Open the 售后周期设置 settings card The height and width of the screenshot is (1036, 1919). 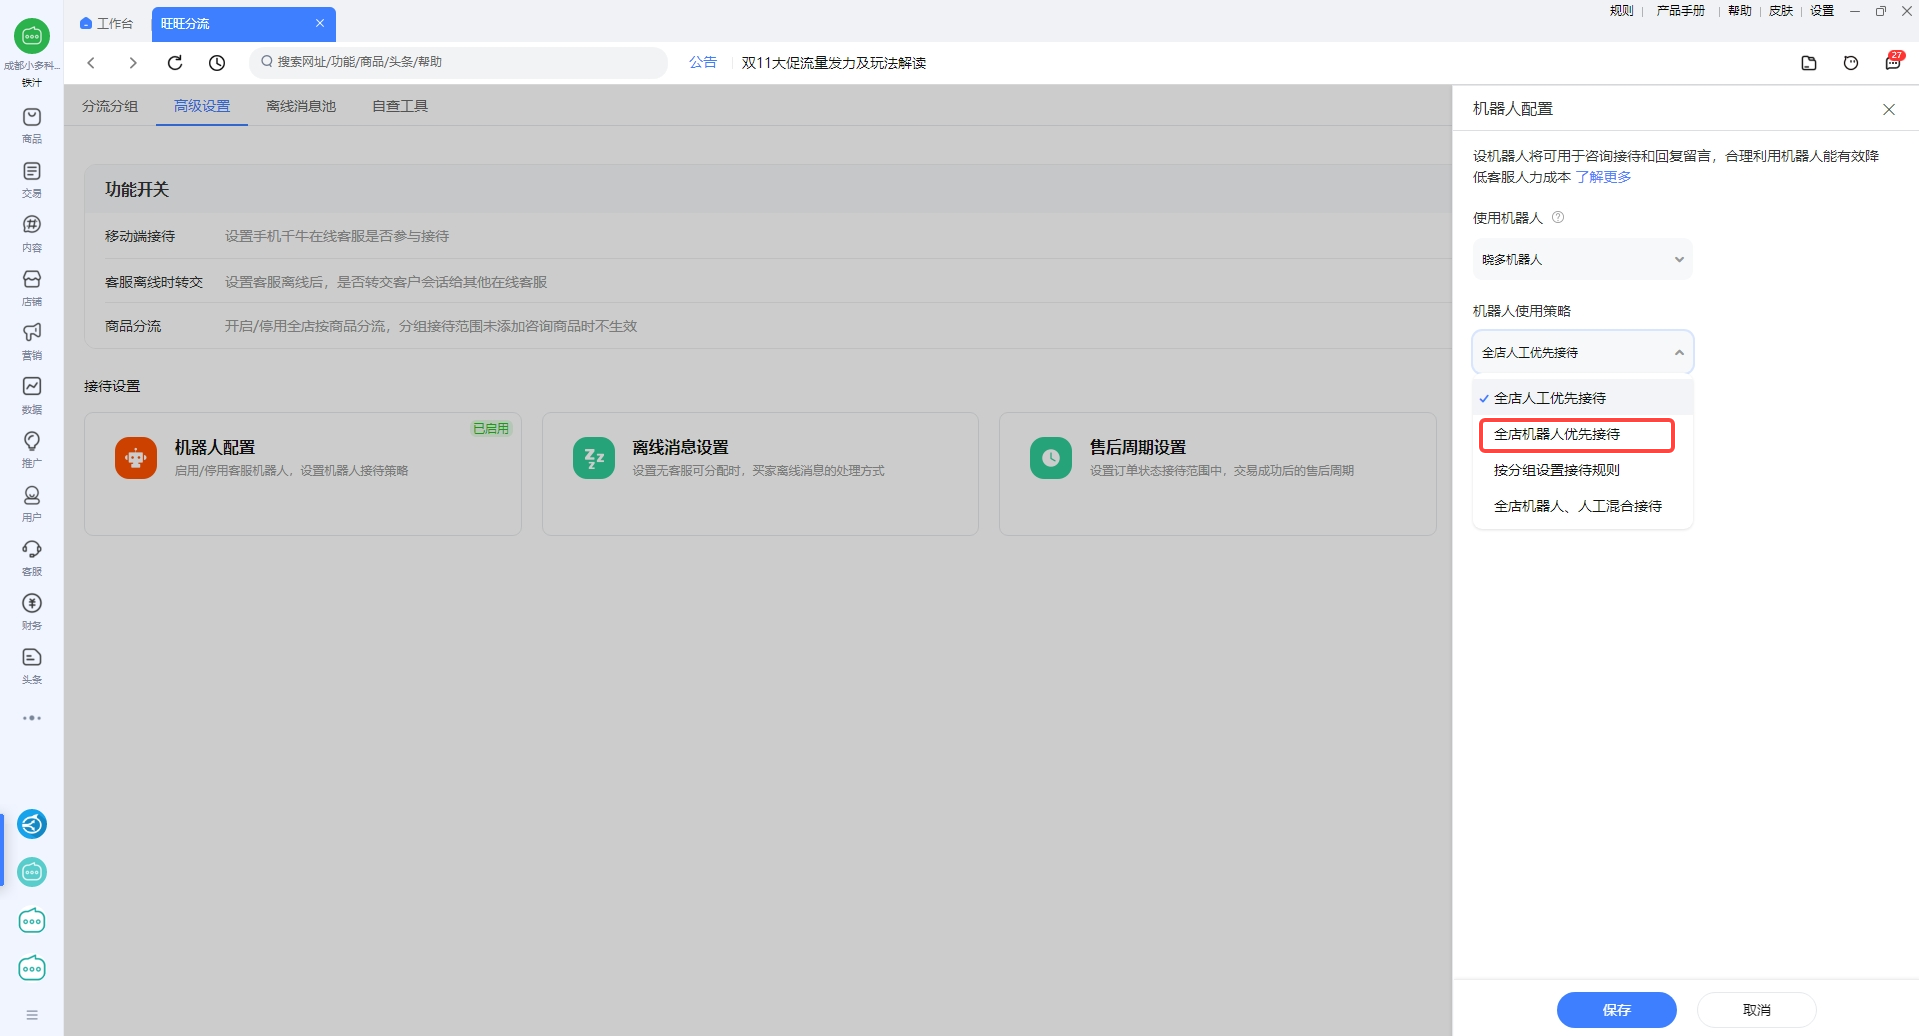point(1218,474)
